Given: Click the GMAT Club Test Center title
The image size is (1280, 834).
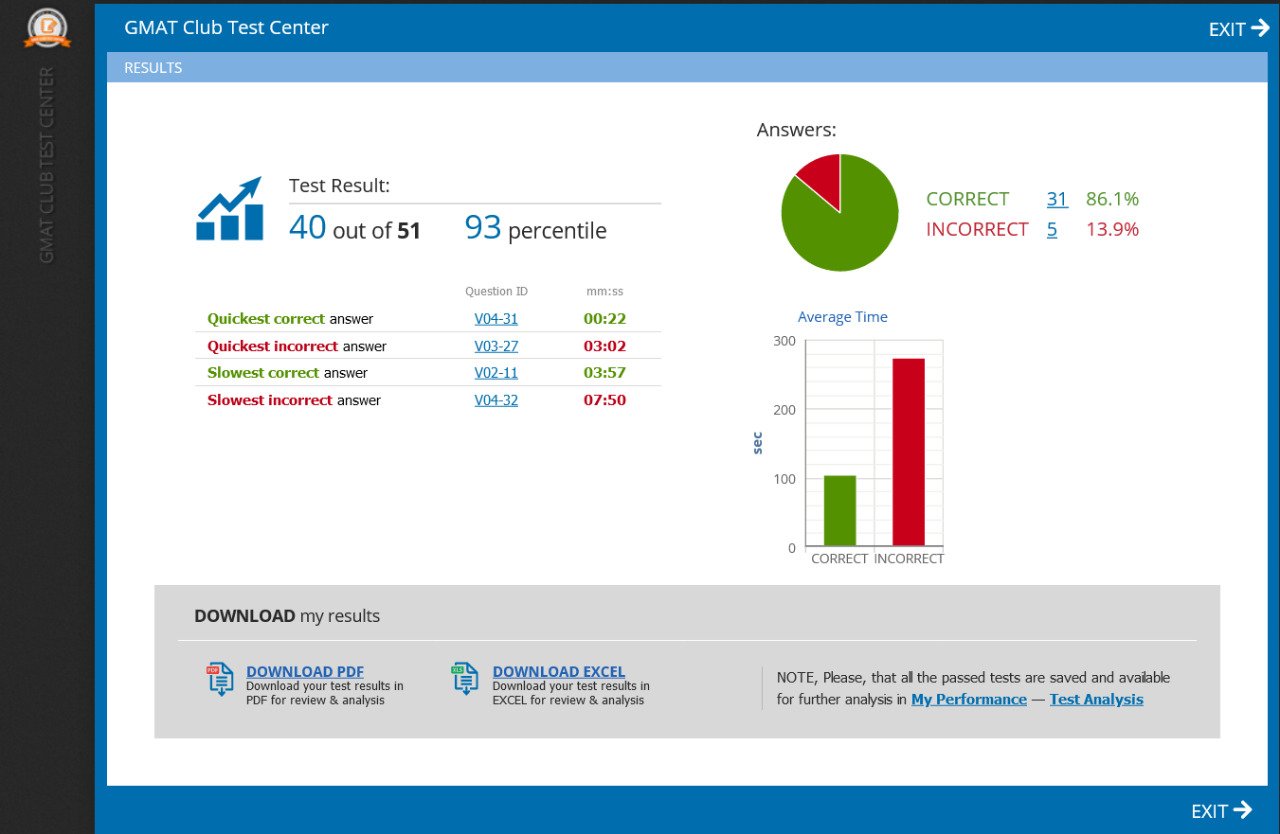Looking at the screenshot, I should coord(226,28).
